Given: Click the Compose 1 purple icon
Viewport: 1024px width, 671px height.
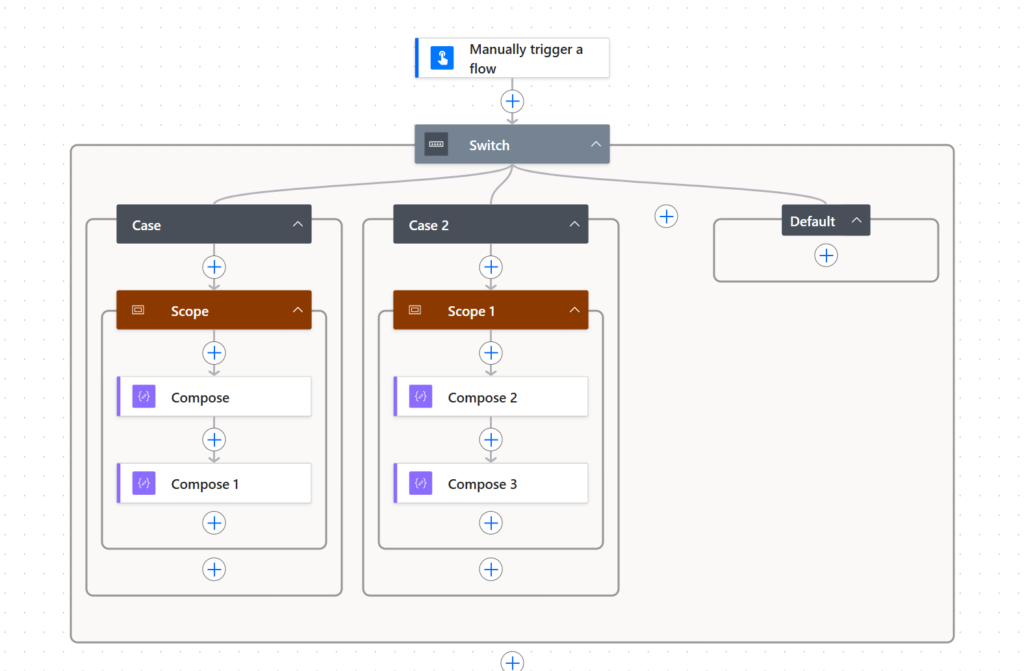Looking at the screenshot, I should [144, 483].
